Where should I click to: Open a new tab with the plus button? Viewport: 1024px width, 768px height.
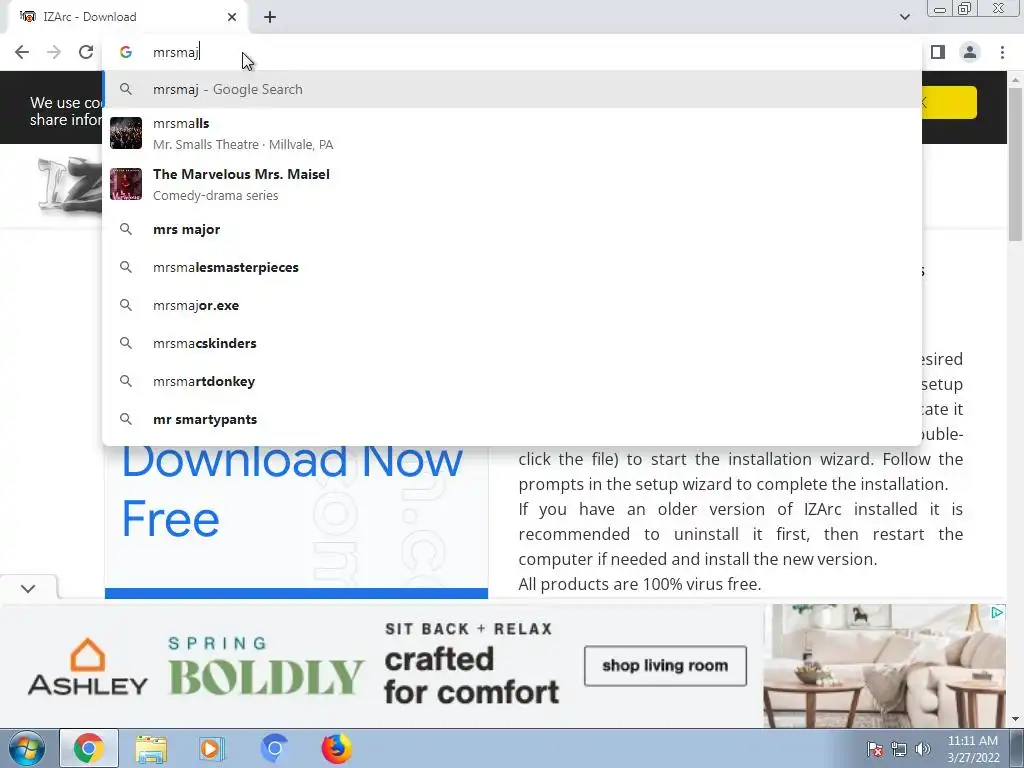pyautogui.click(x=270, y=17)
